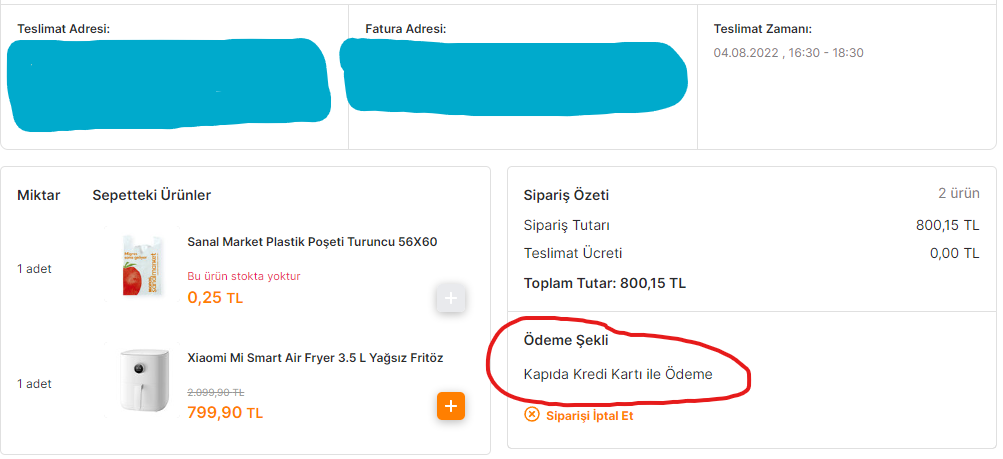Click the Fatura Adresi label
The width and height of the screenshot is (1003, 459).
(406, 29)
